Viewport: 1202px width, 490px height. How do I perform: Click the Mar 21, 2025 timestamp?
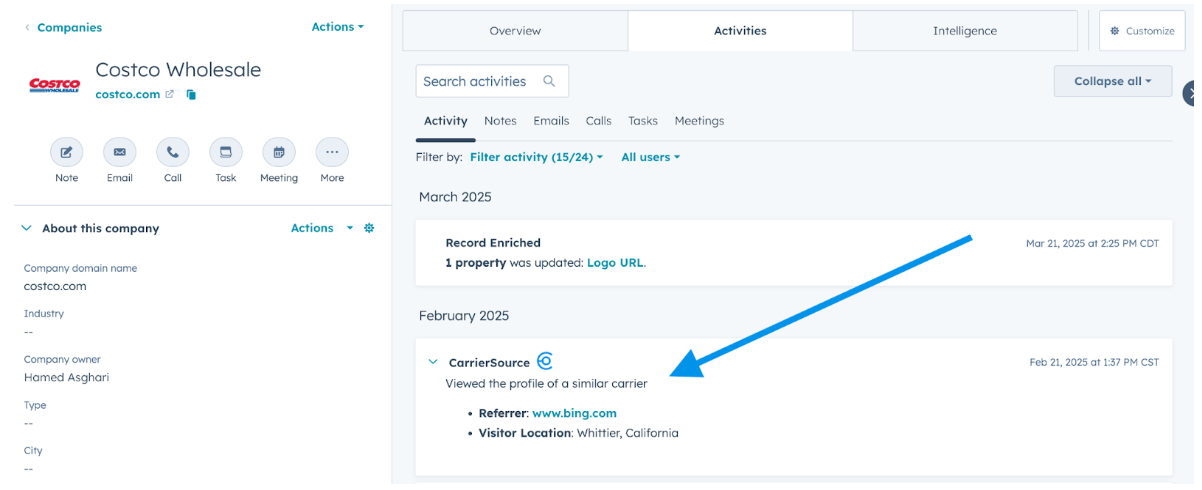[1092, 244]
